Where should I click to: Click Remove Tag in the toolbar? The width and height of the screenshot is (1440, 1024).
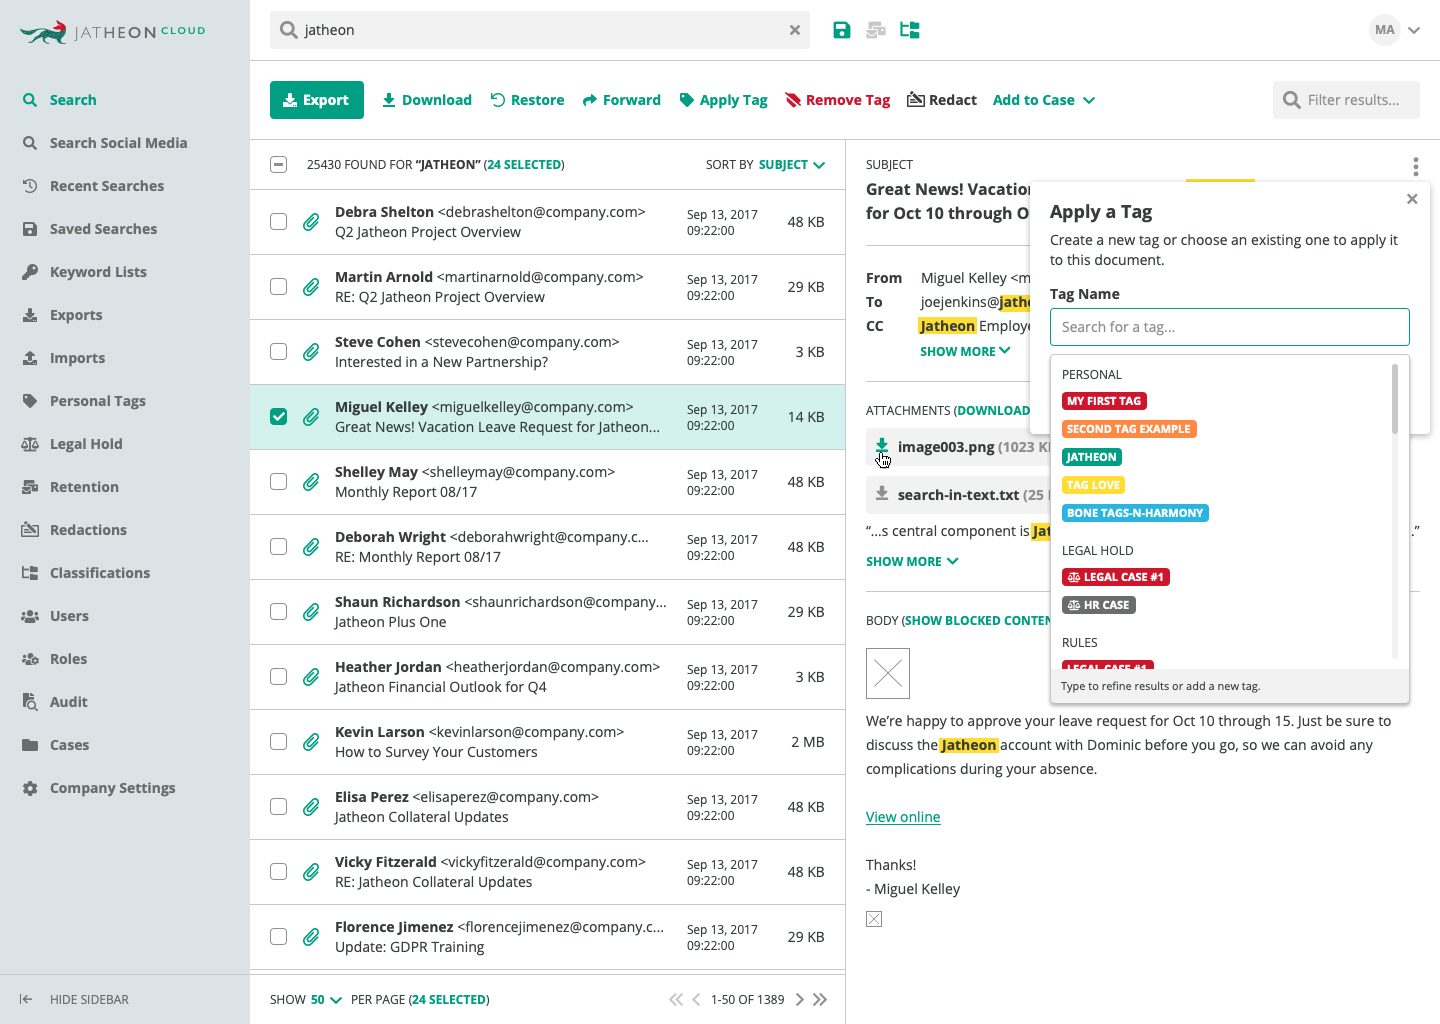[x=837, y=100]
